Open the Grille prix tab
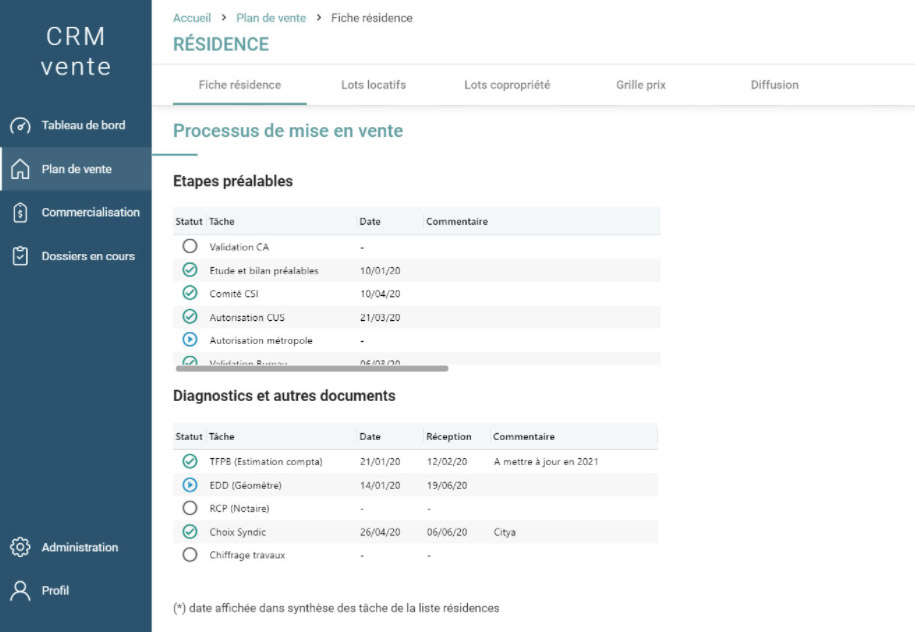 pyautogui.click(x=641, y=85)
